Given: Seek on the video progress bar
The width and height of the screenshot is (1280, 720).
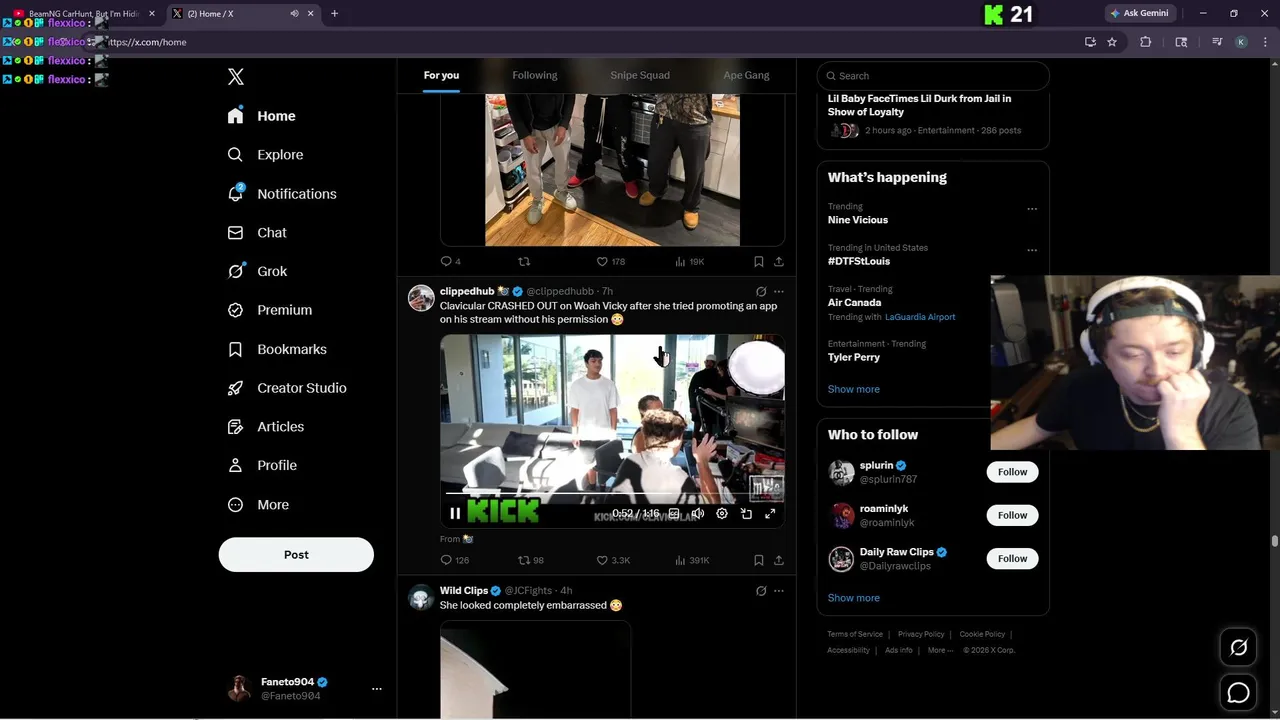Looking at the screenshot, I should coord(611,493).
